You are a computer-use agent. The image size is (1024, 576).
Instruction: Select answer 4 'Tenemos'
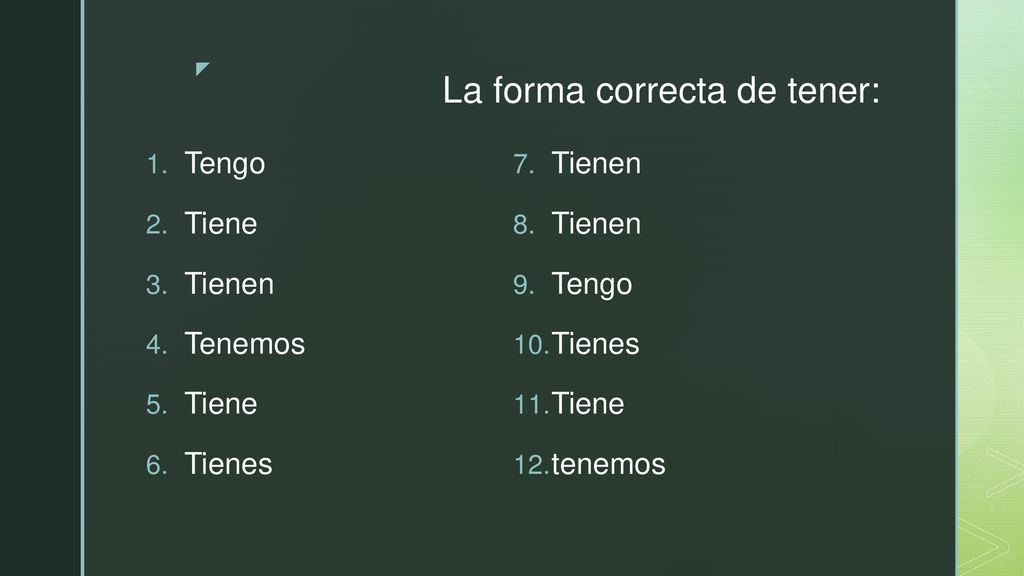tap(245, 344)
